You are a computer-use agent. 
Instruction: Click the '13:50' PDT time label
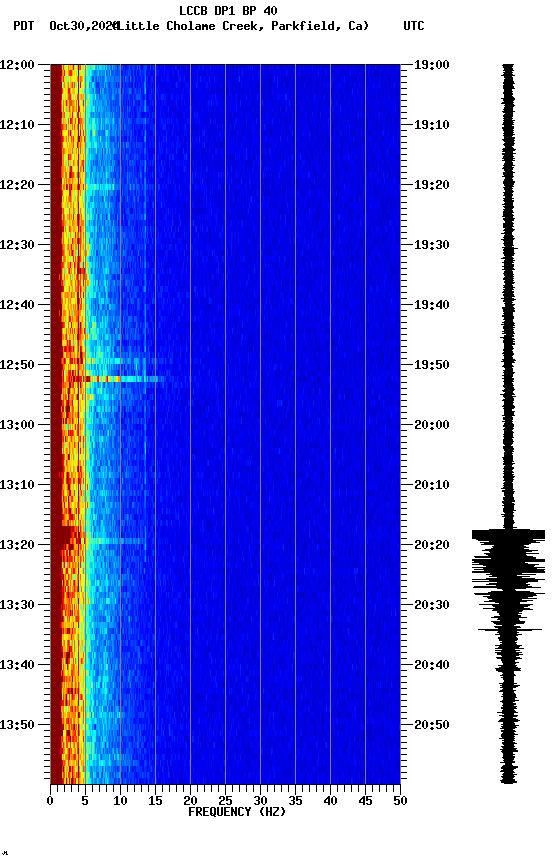click(x=17, y=726)
